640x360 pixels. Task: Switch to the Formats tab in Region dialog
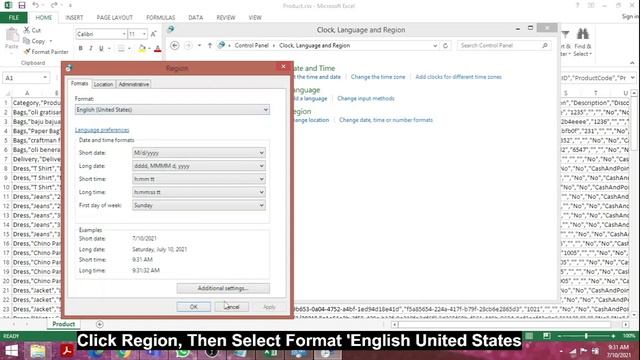click(79, 84)
